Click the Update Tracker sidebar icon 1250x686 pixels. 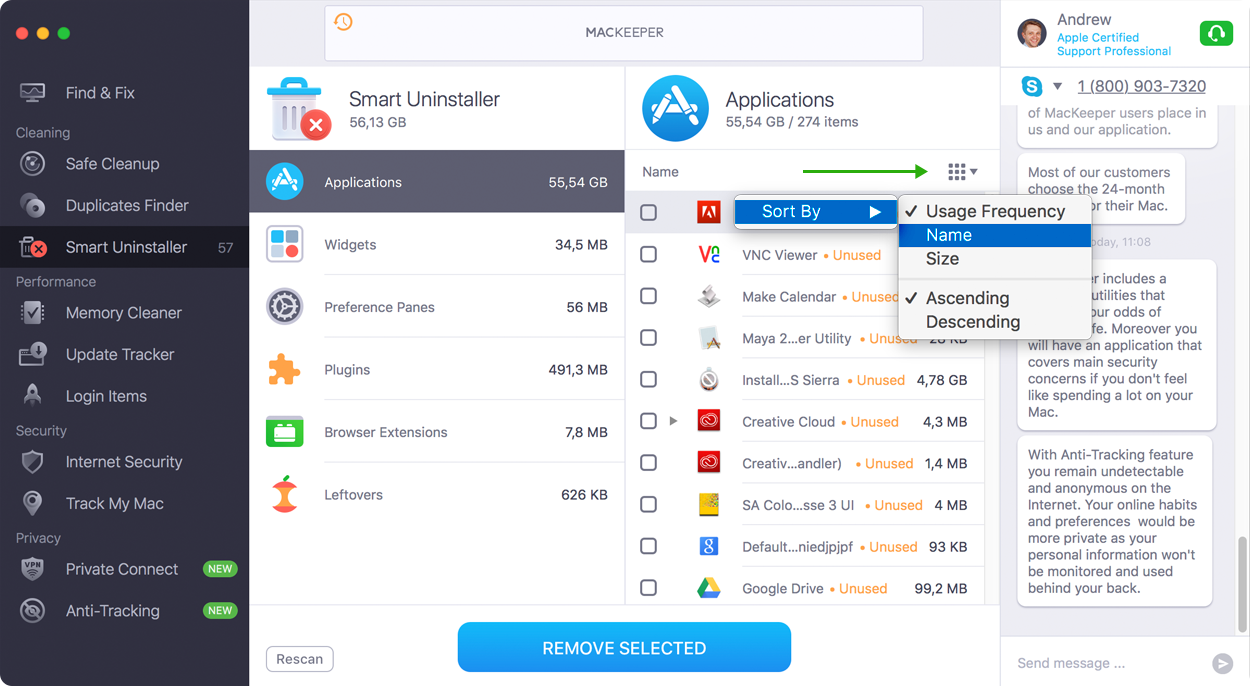(32, 354)
